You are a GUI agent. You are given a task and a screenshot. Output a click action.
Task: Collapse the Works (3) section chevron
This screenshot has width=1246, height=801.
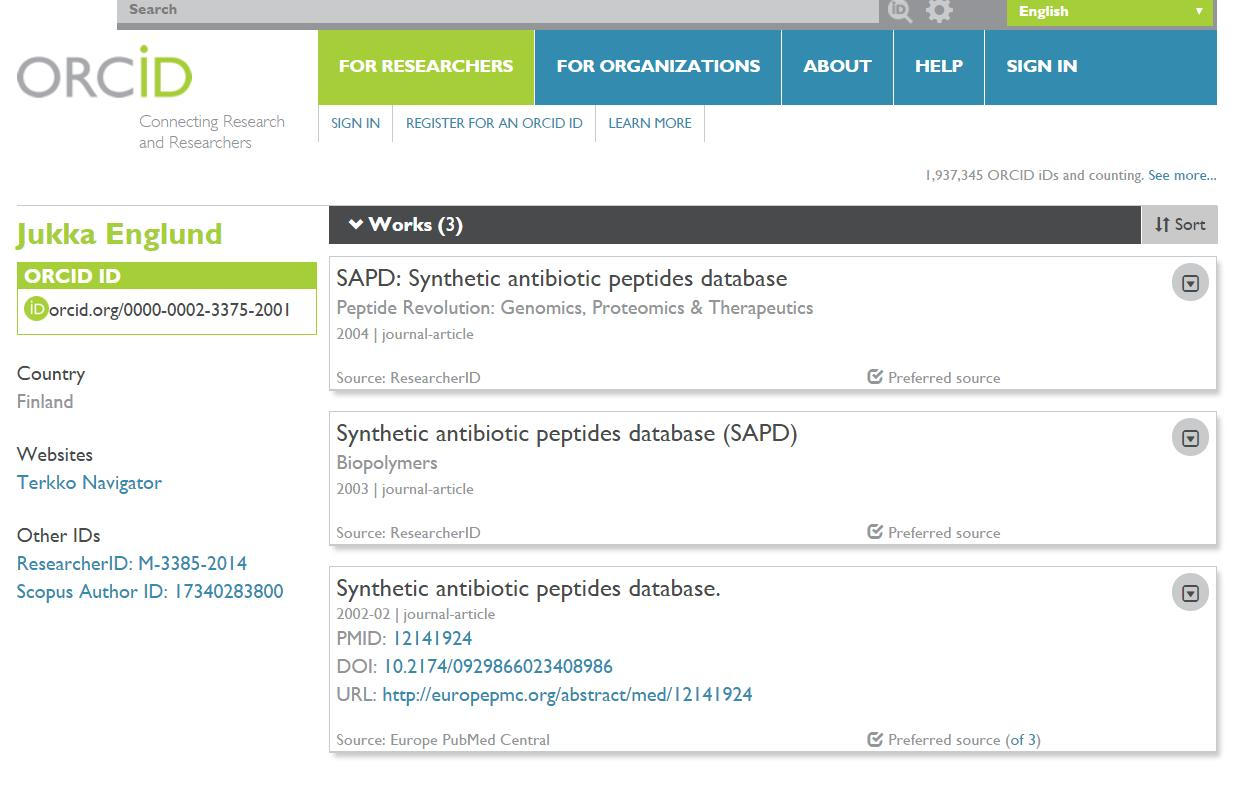[355, 225]
